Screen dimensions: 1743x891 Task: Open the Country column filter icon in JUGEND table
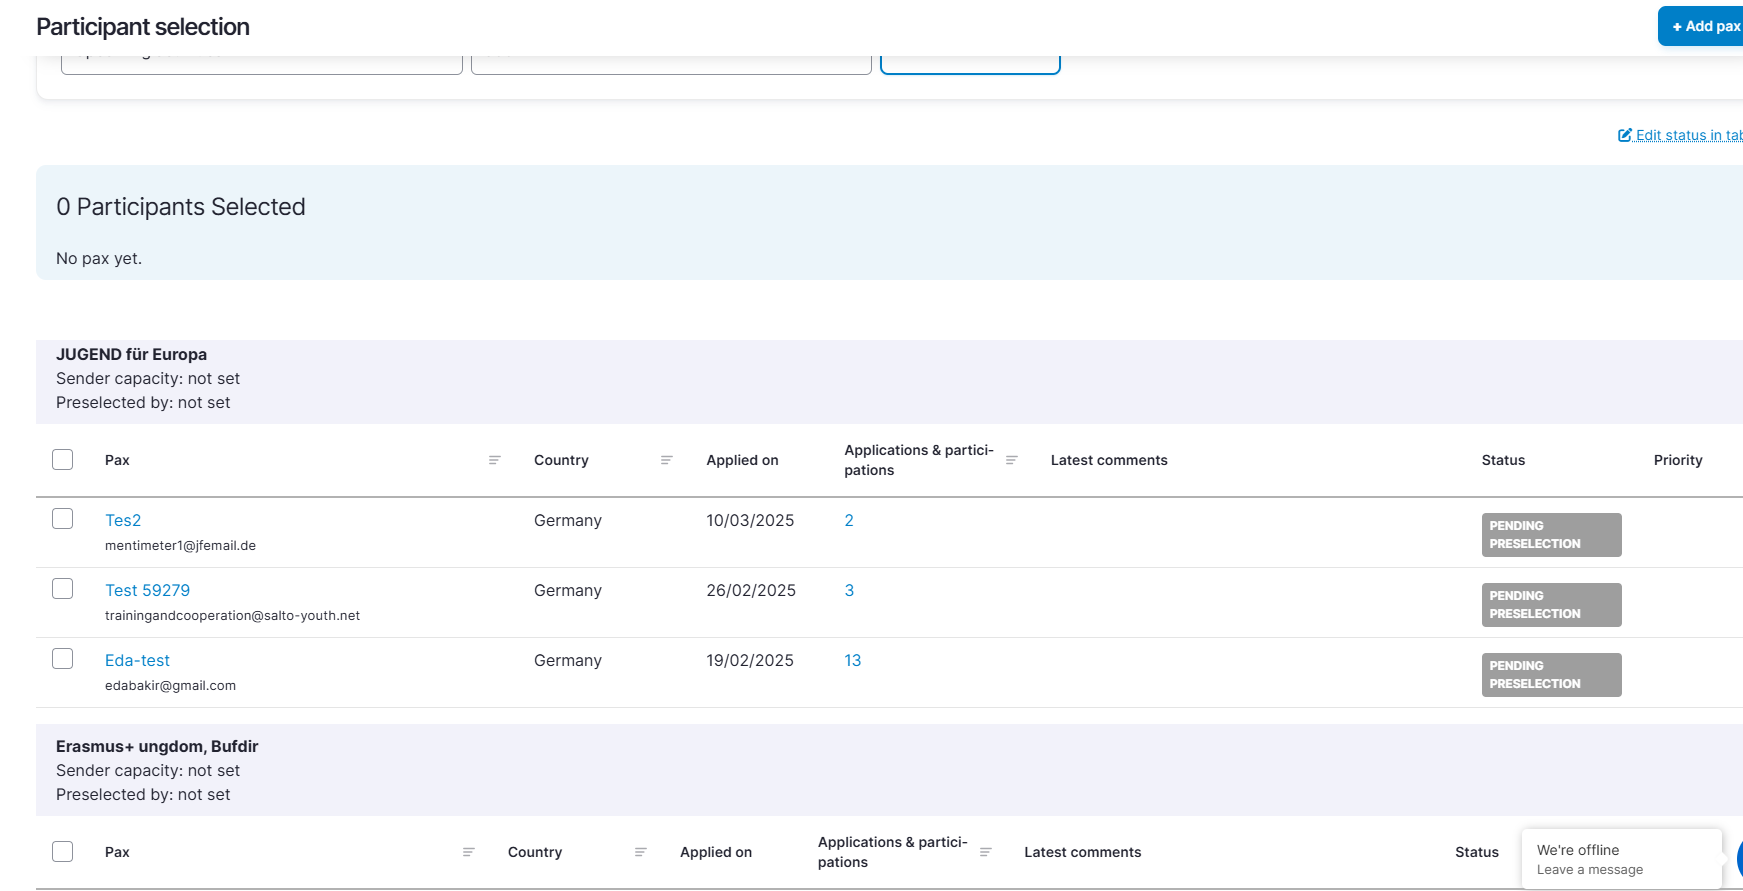click(x=666, y=460)
